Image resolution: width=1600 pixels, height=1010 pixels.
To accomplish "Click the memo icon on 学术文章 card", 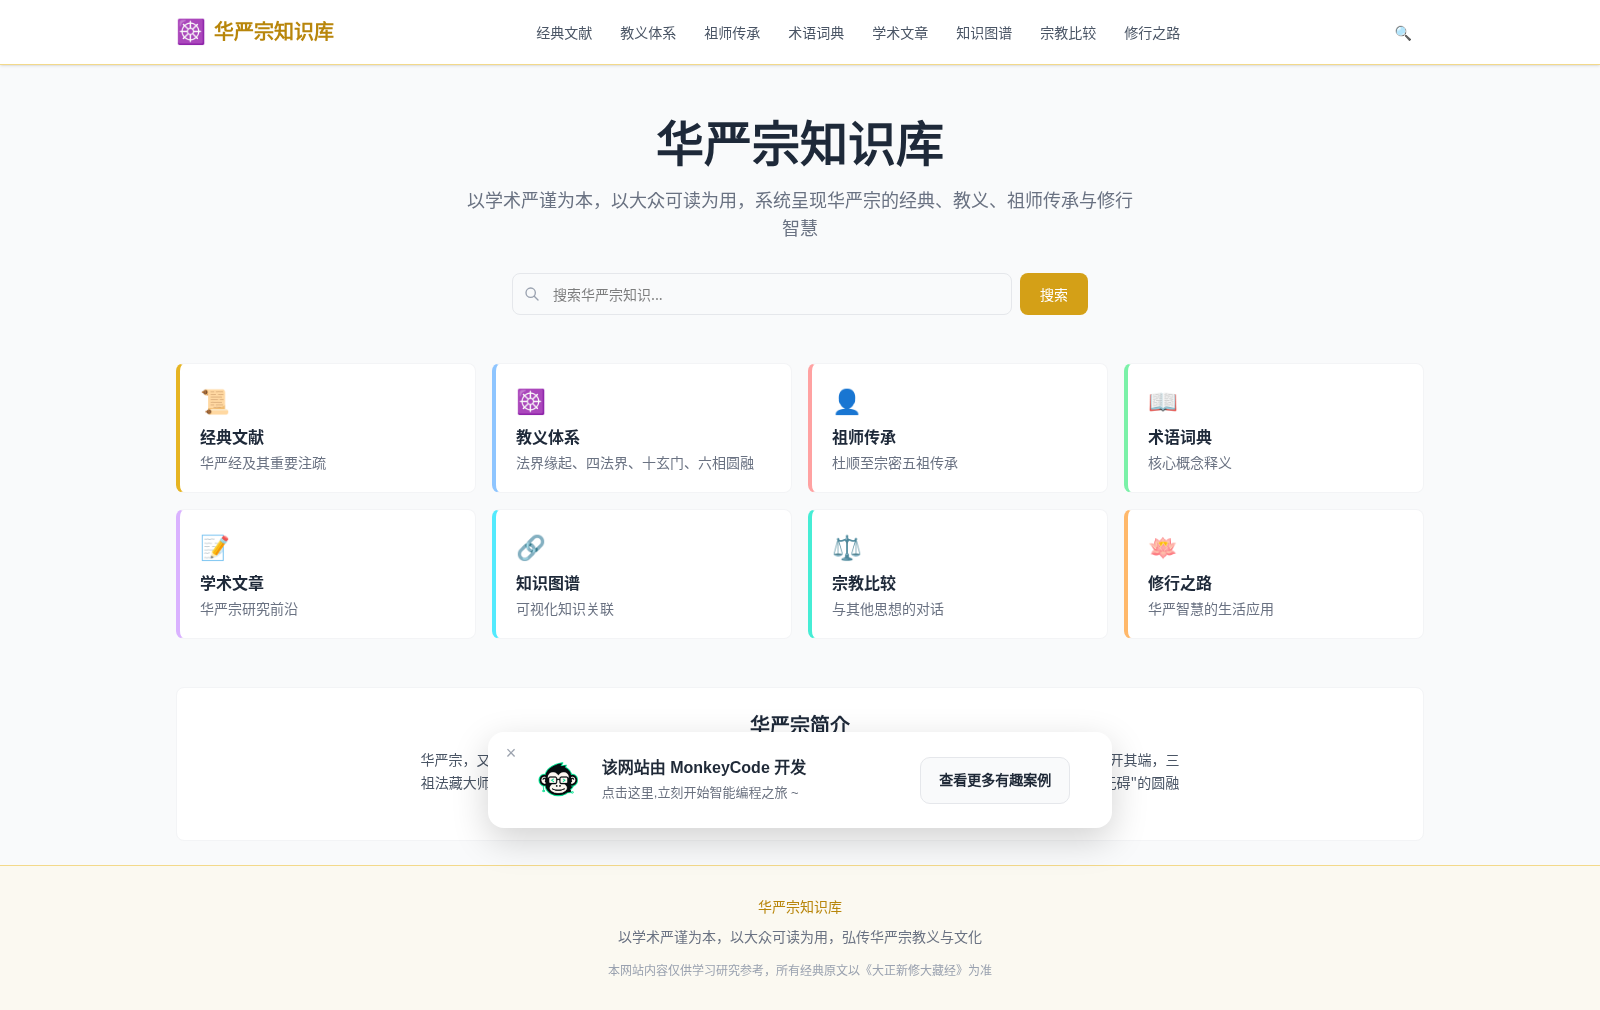I will (x=214, y=548).
